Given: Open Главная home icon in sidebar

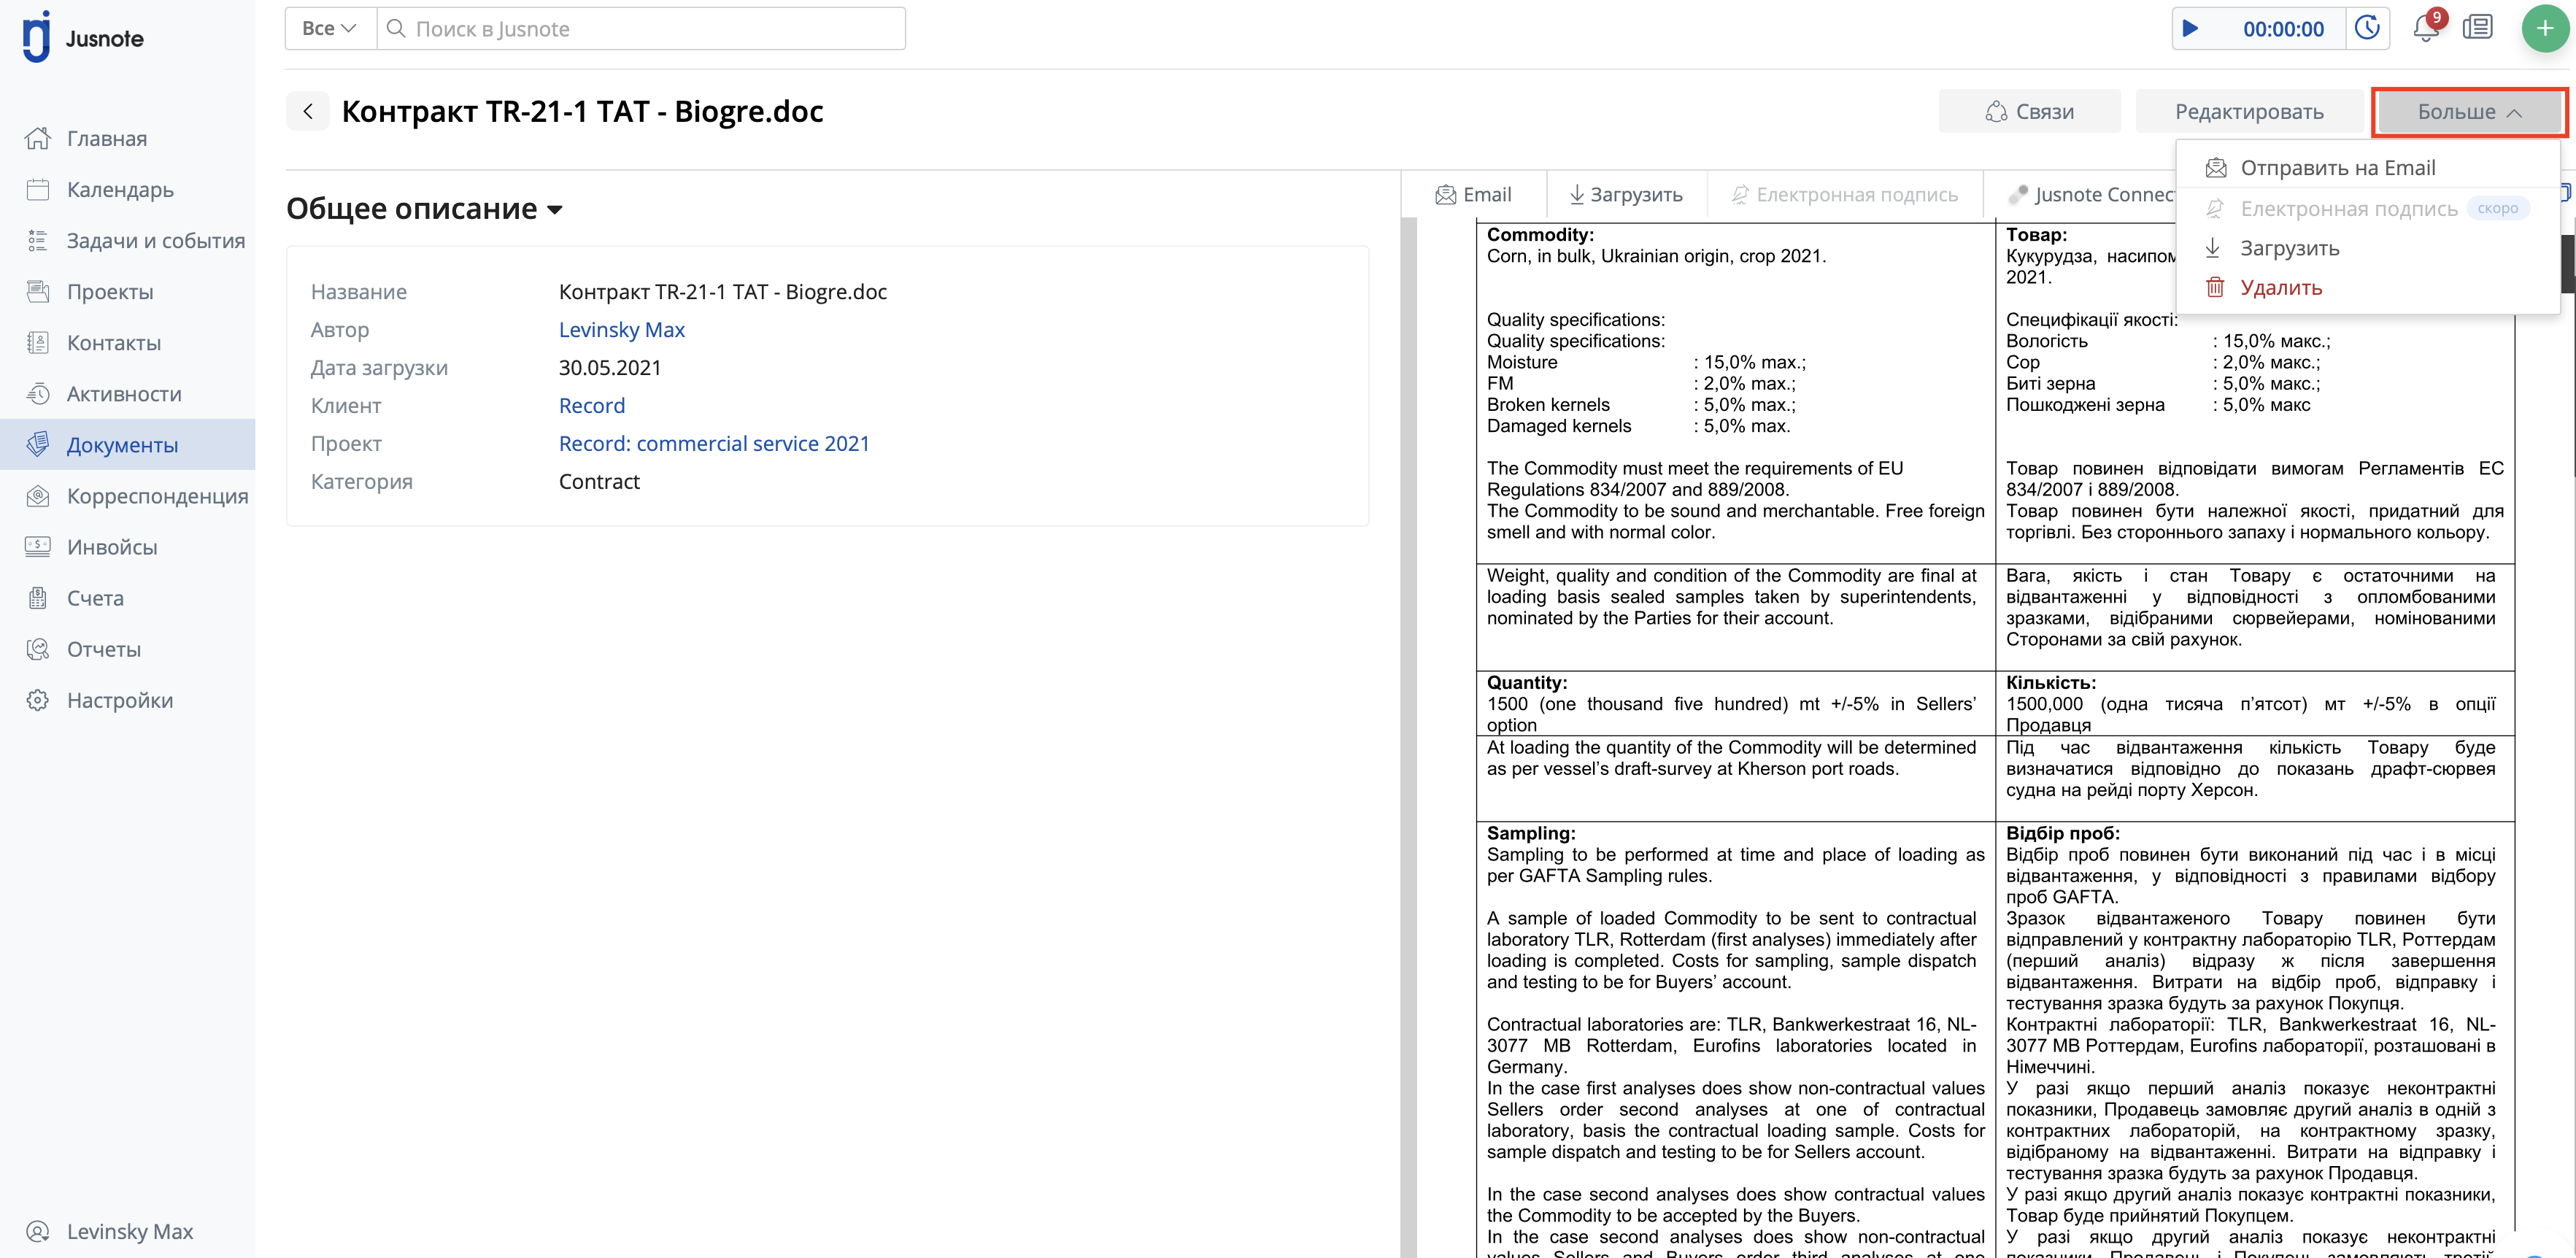Looking at the screenshot, I should (38, 138).
